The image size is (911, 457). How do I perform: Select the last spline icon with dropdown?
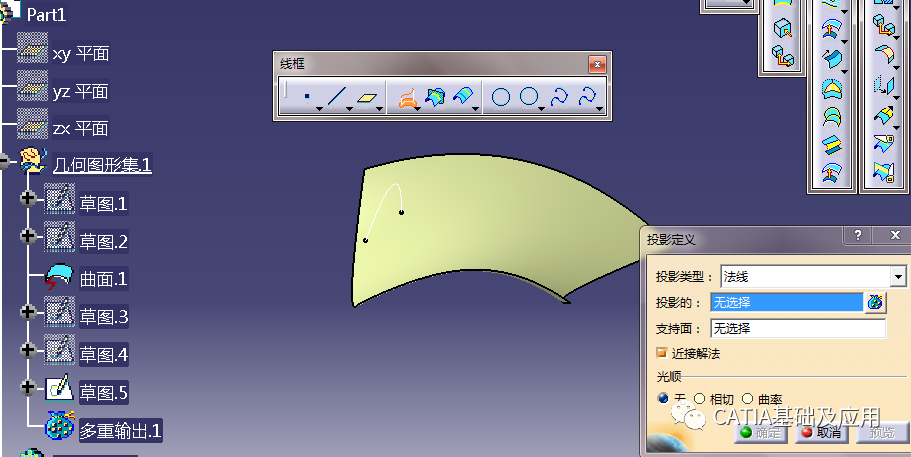[587, 96]
